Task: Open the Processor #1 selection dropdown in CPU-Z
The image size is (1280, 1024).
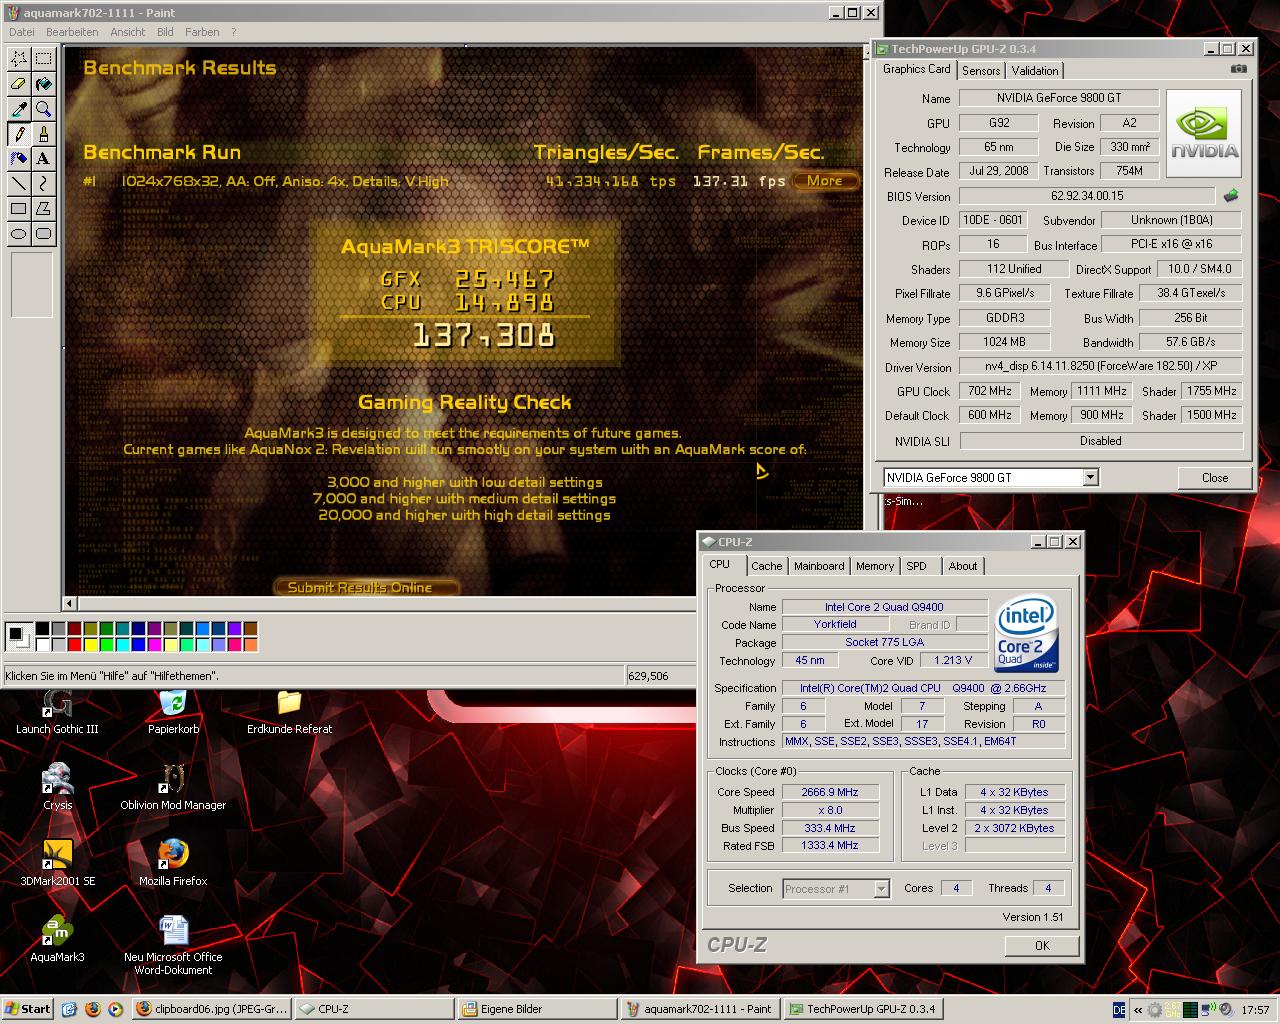Action: tap(881, 889)
